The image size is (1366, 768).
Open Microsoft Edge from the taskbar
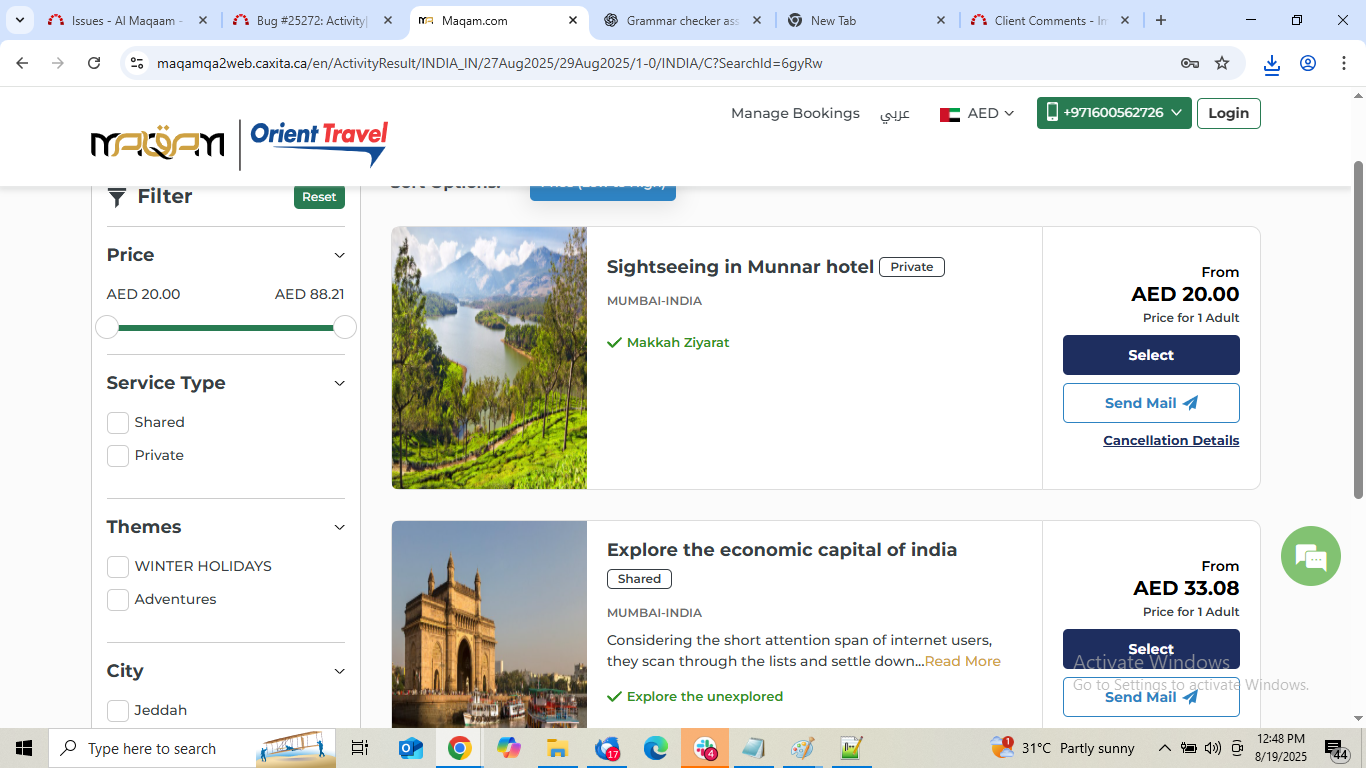[655, 748]
